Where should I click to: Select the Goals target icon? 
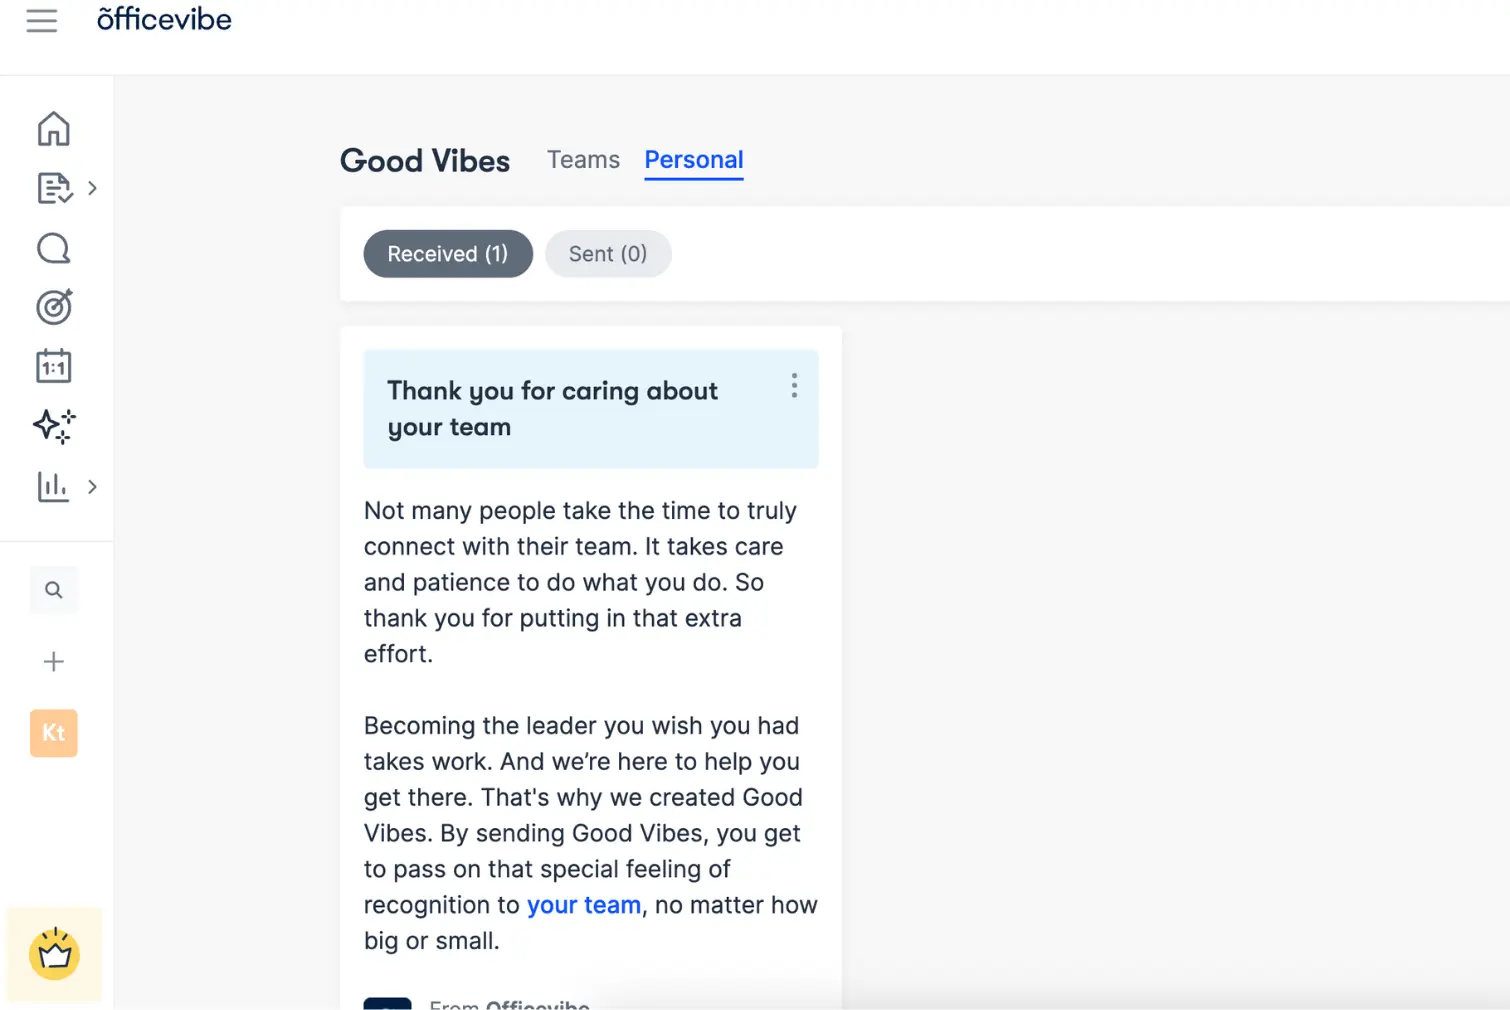coord(53,307)
